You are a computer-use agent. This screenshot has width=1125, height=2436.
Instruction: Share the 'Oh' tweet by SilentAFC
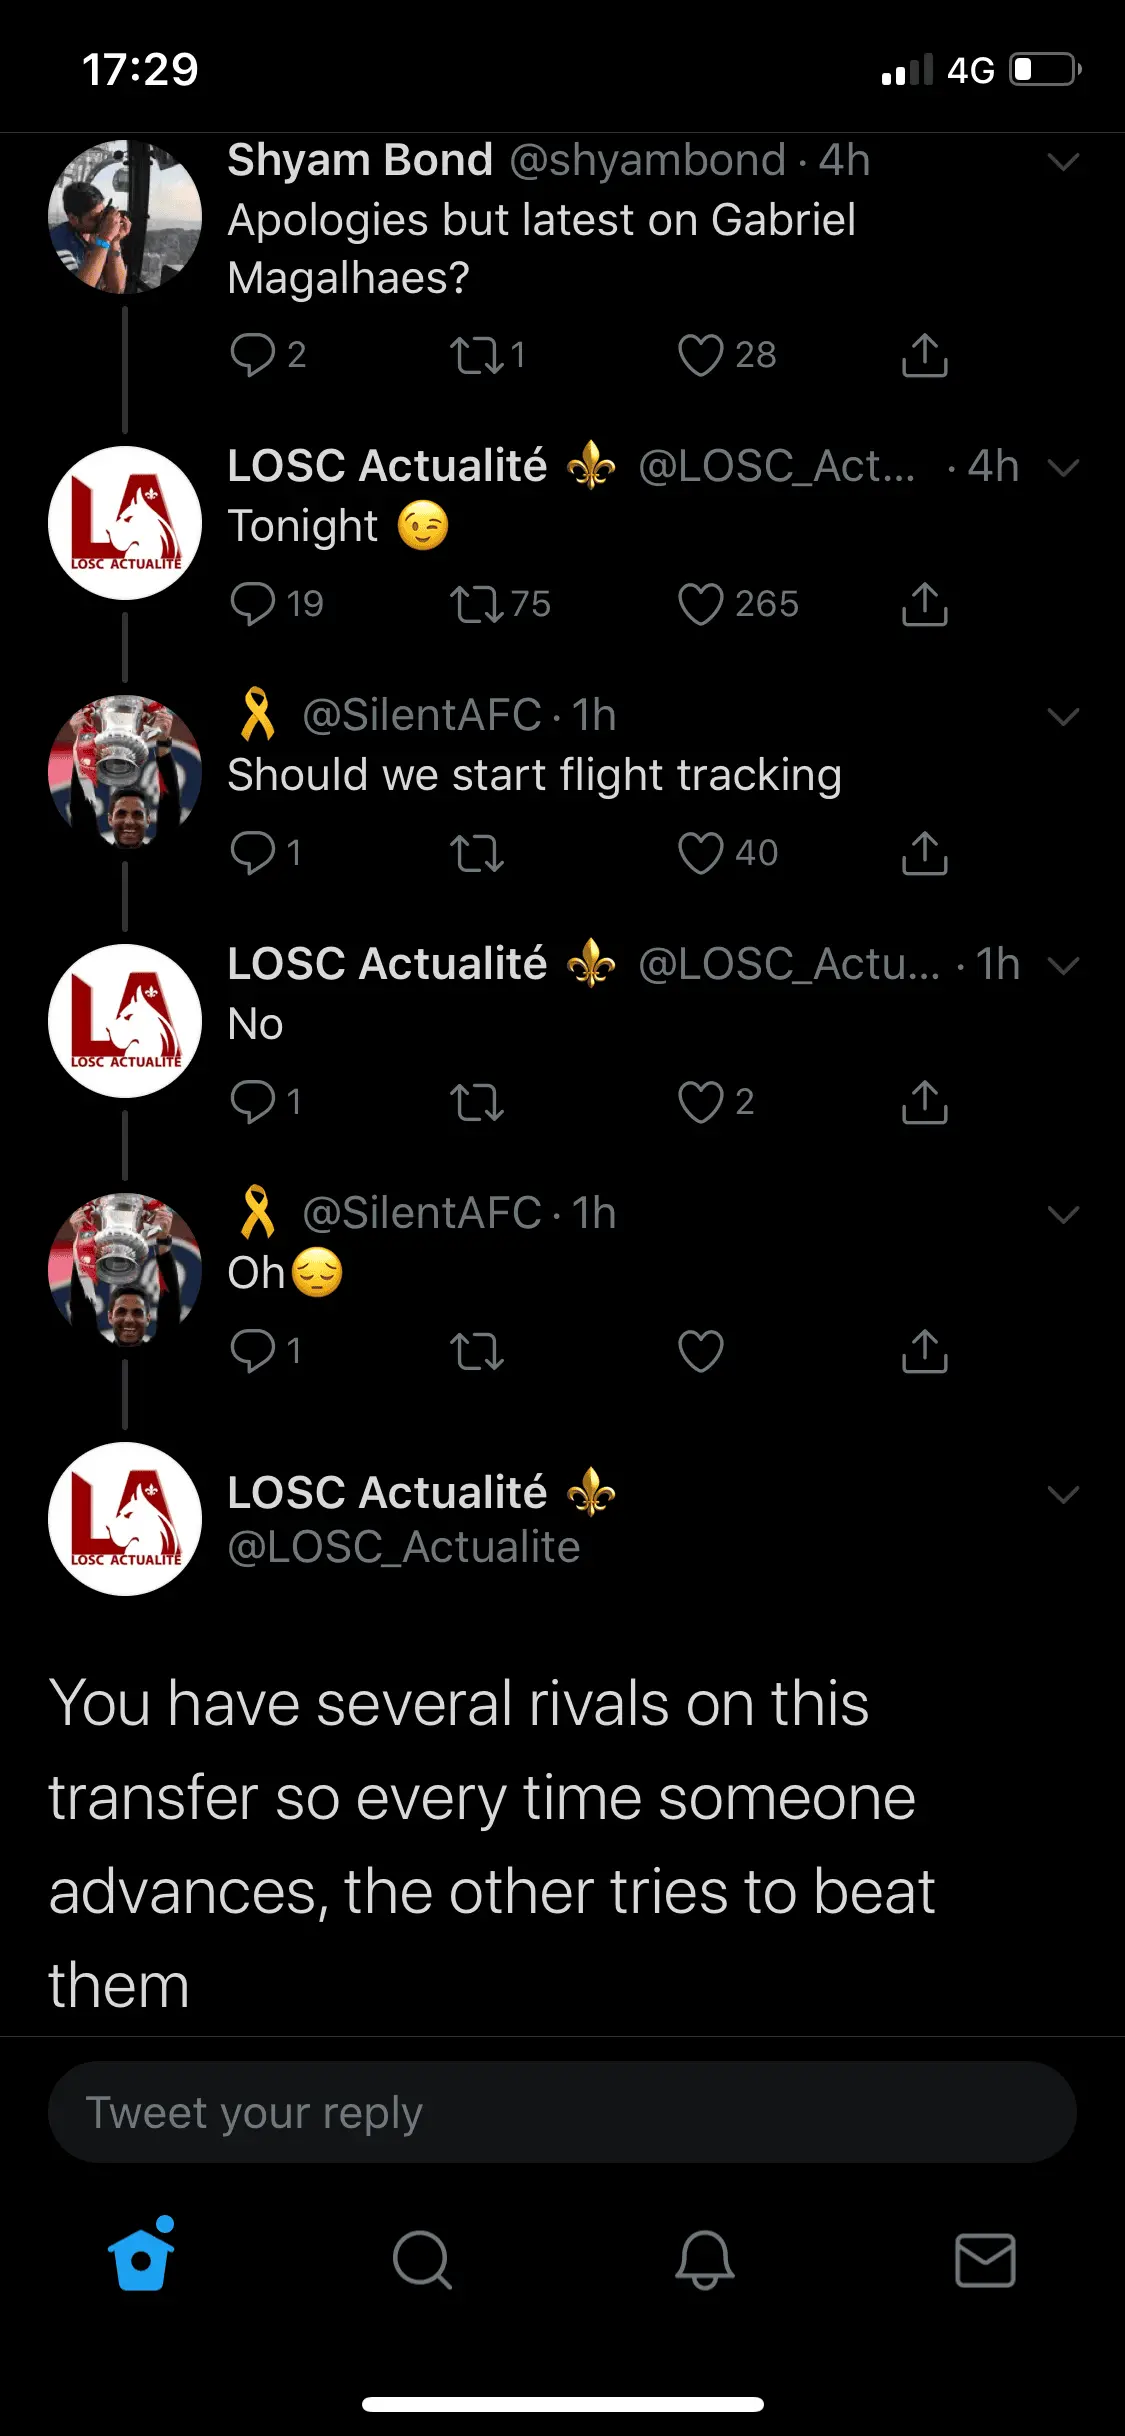924,1351
